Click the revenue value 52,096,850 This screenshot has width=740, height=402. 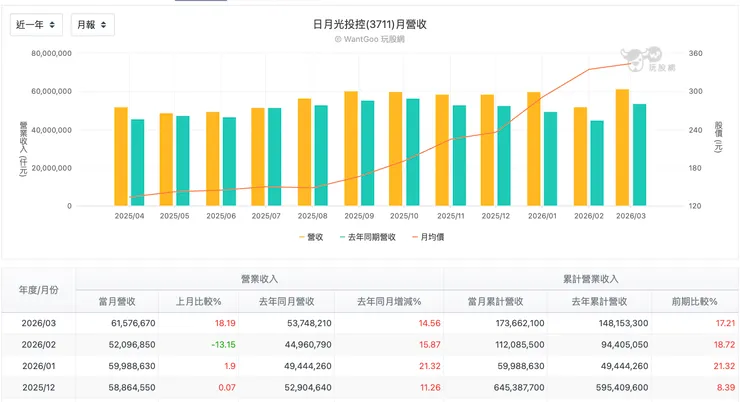(132, 344)
